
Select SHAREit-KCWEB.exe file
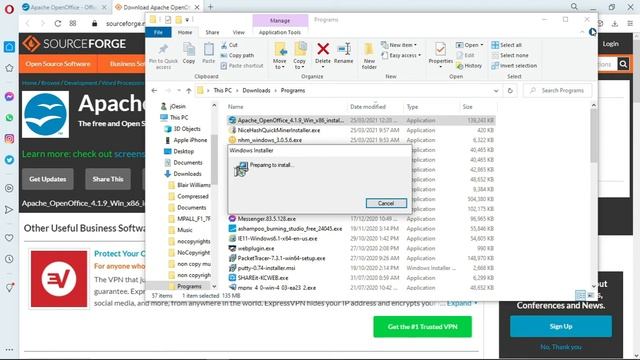click(262, 278)
